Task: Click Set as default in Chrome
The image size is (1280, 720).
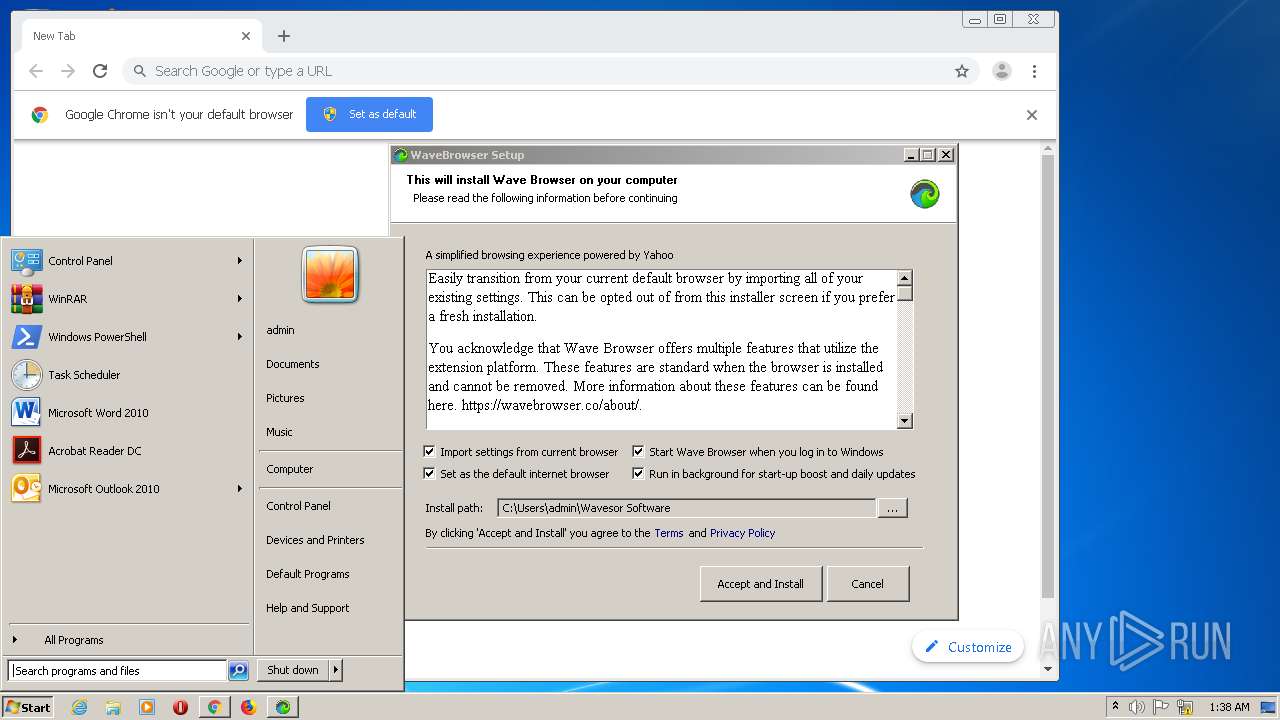Action: point(369,114)
